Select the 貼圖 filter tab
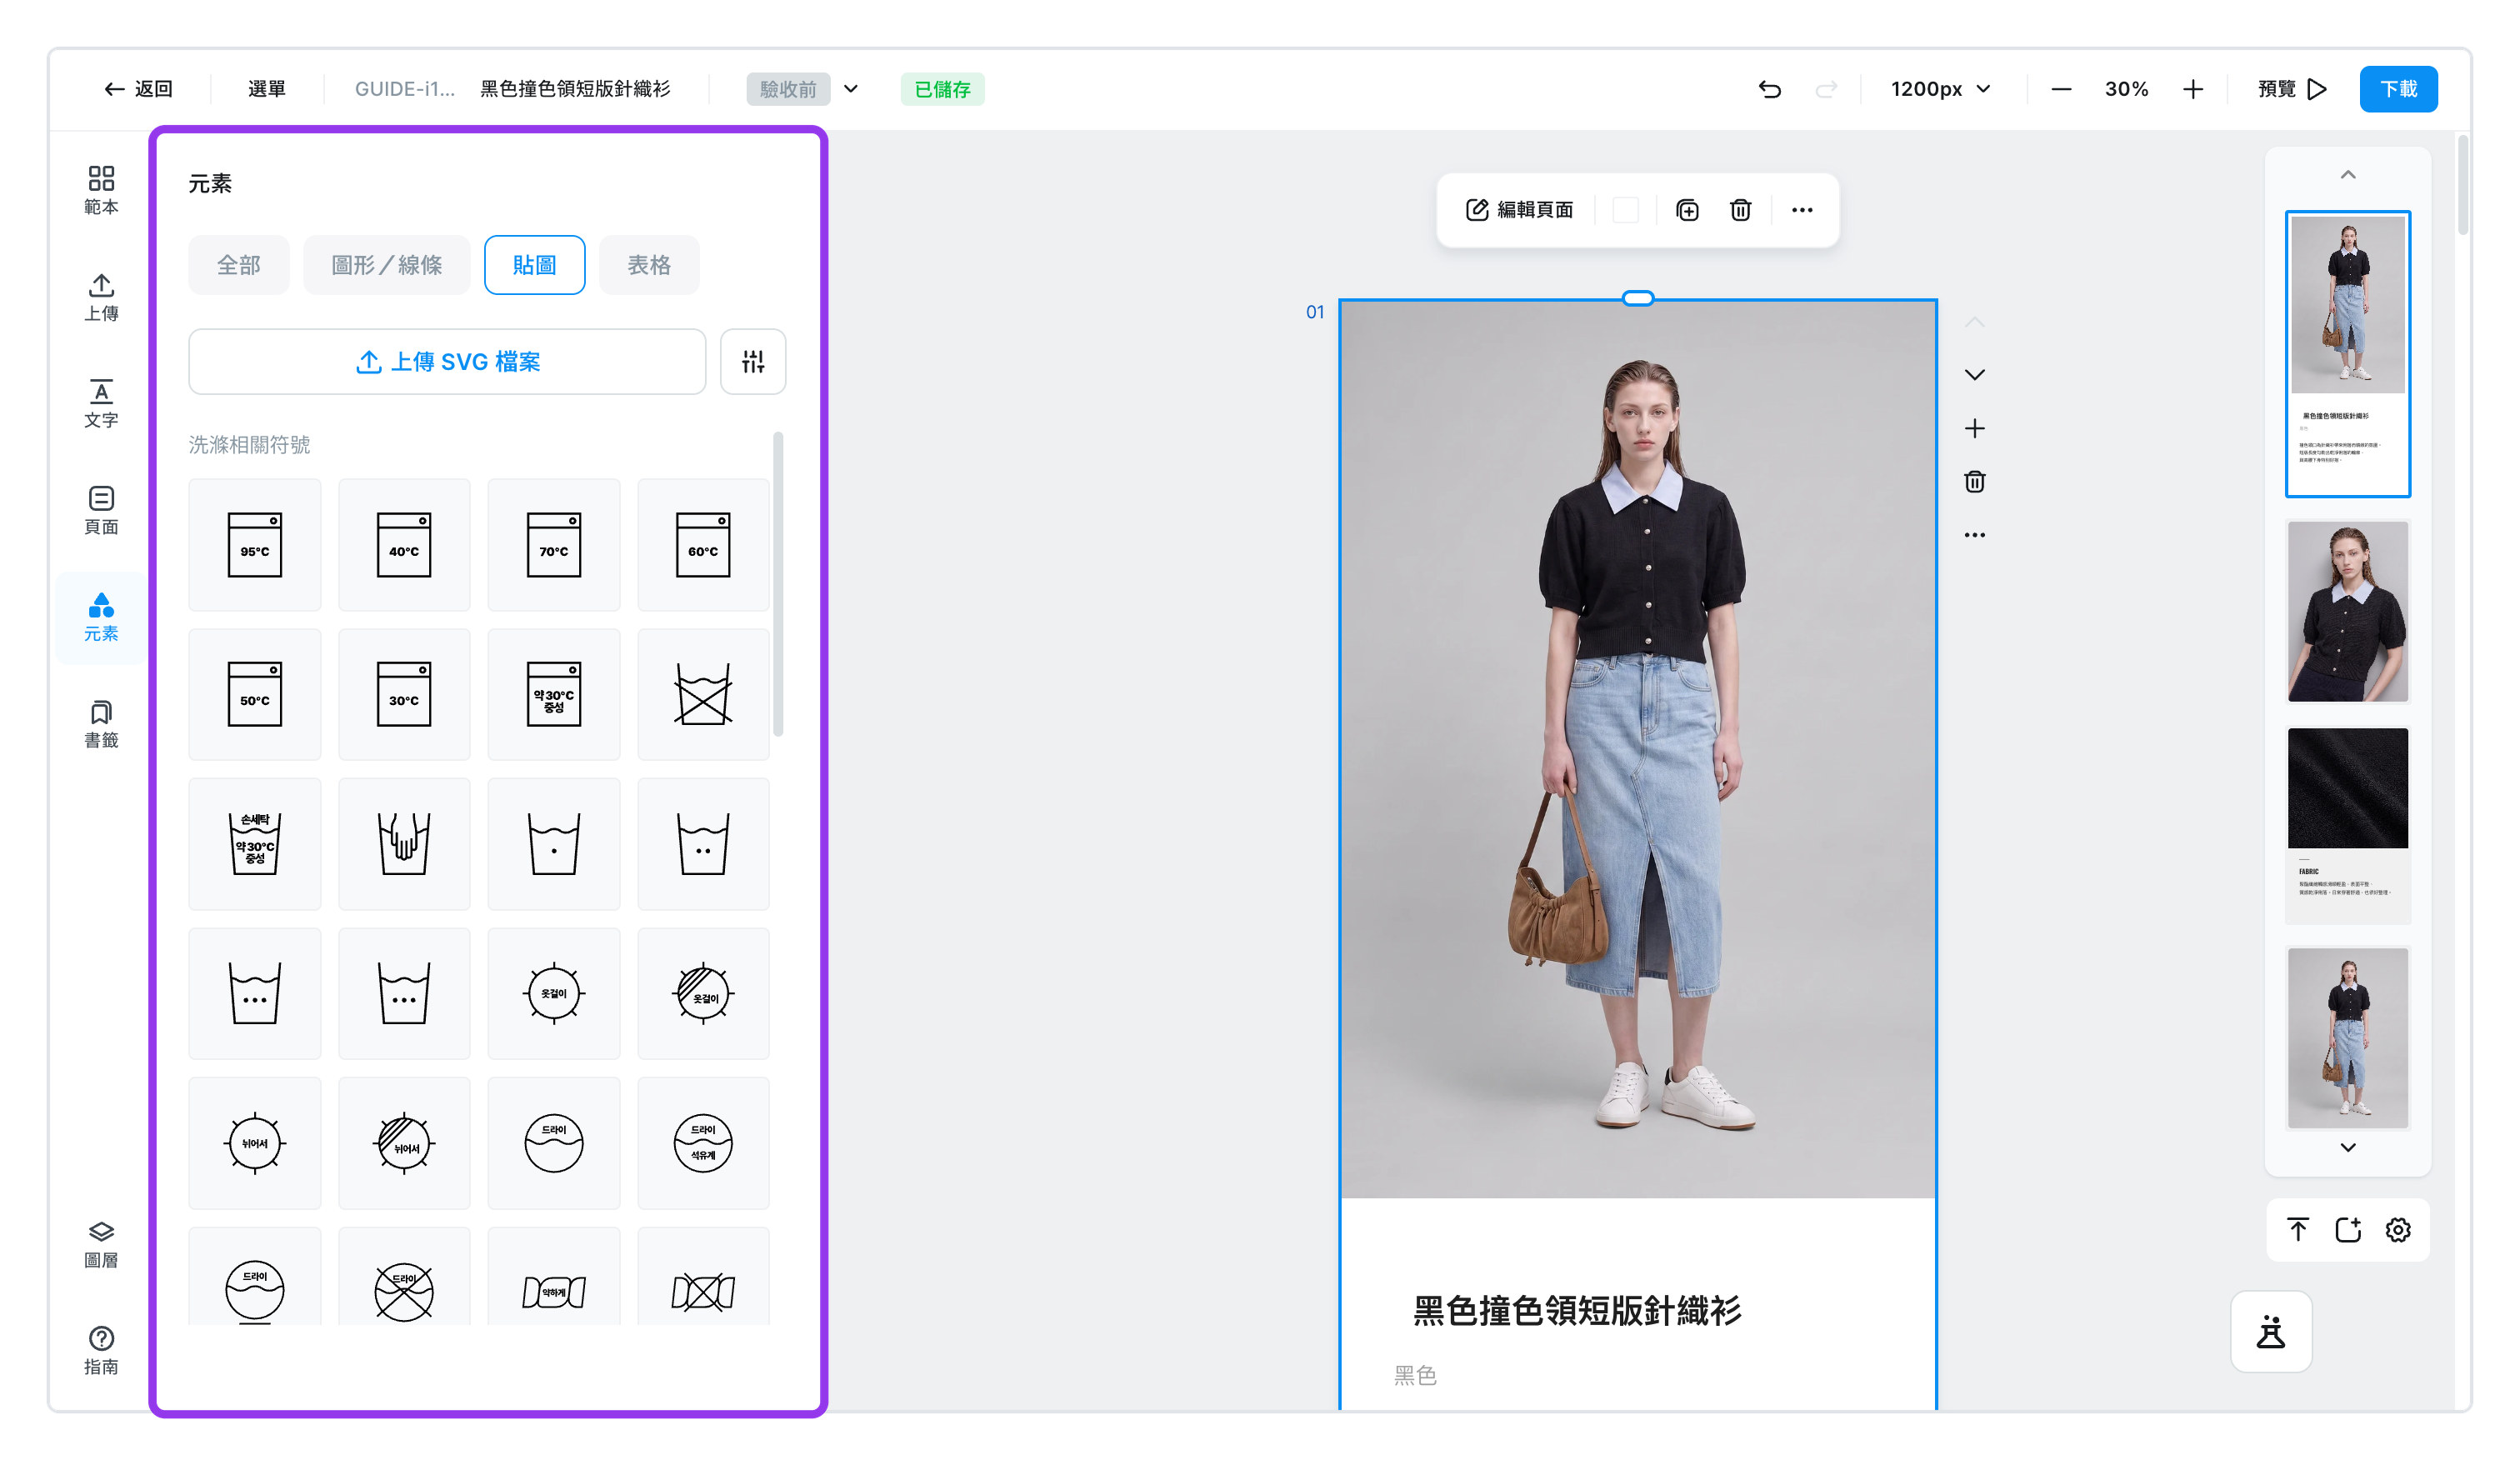Image resolution: width=2520 pixels, height=1460 pixels. point(534,265)
